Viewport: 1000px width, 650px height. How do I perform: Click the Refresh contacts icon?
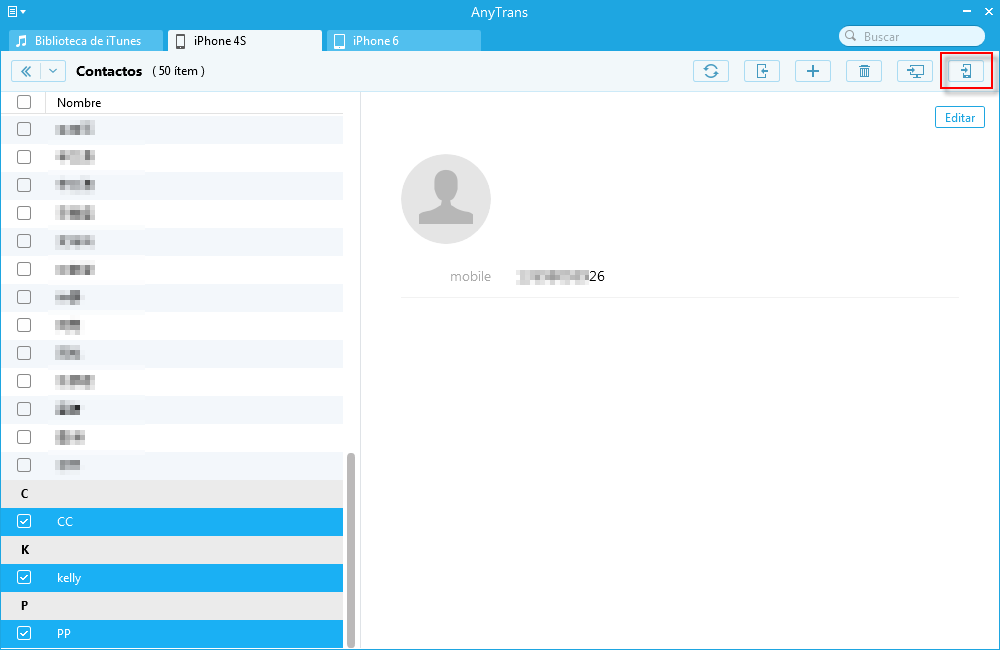click(710, 71)
